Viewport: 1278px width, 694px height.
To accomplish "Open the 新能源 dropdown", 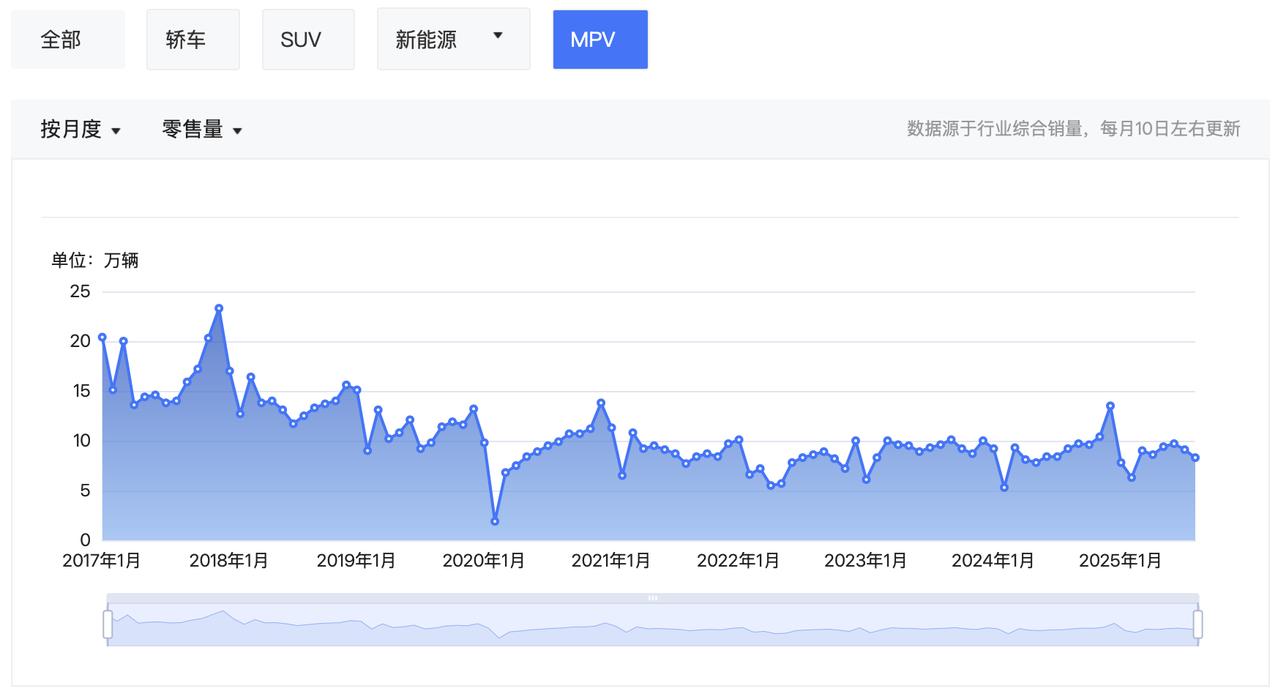I will 453,40.
